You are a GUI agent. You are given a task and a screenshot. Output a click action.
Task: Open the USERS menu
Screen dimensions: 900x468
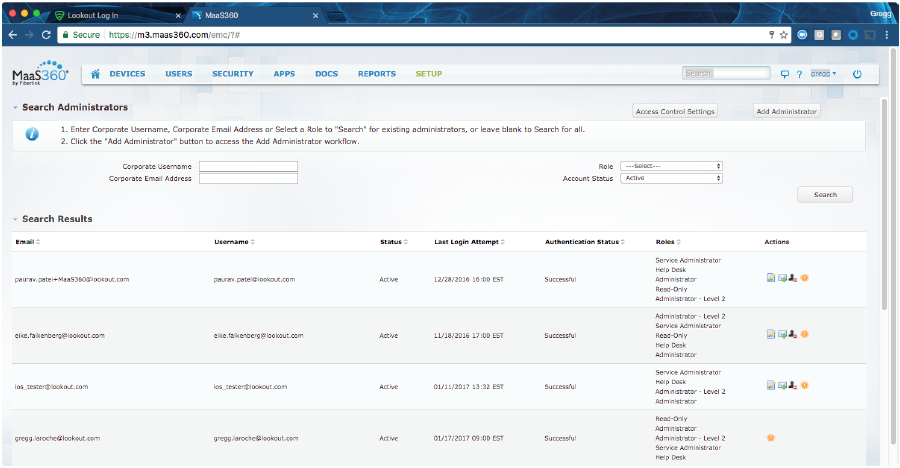(179, 74)
